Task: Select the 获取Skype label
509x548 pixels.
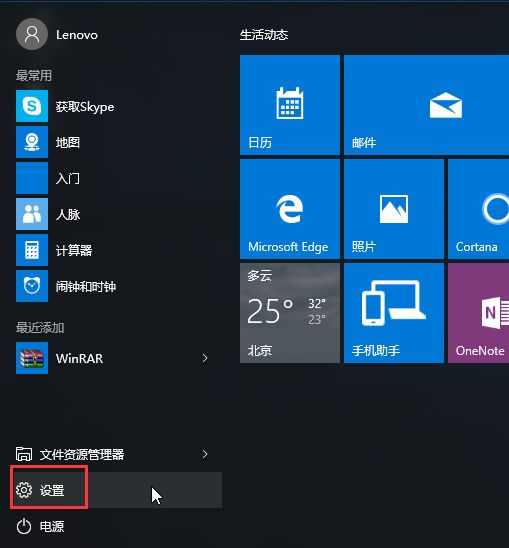Action: coord(85,107)
